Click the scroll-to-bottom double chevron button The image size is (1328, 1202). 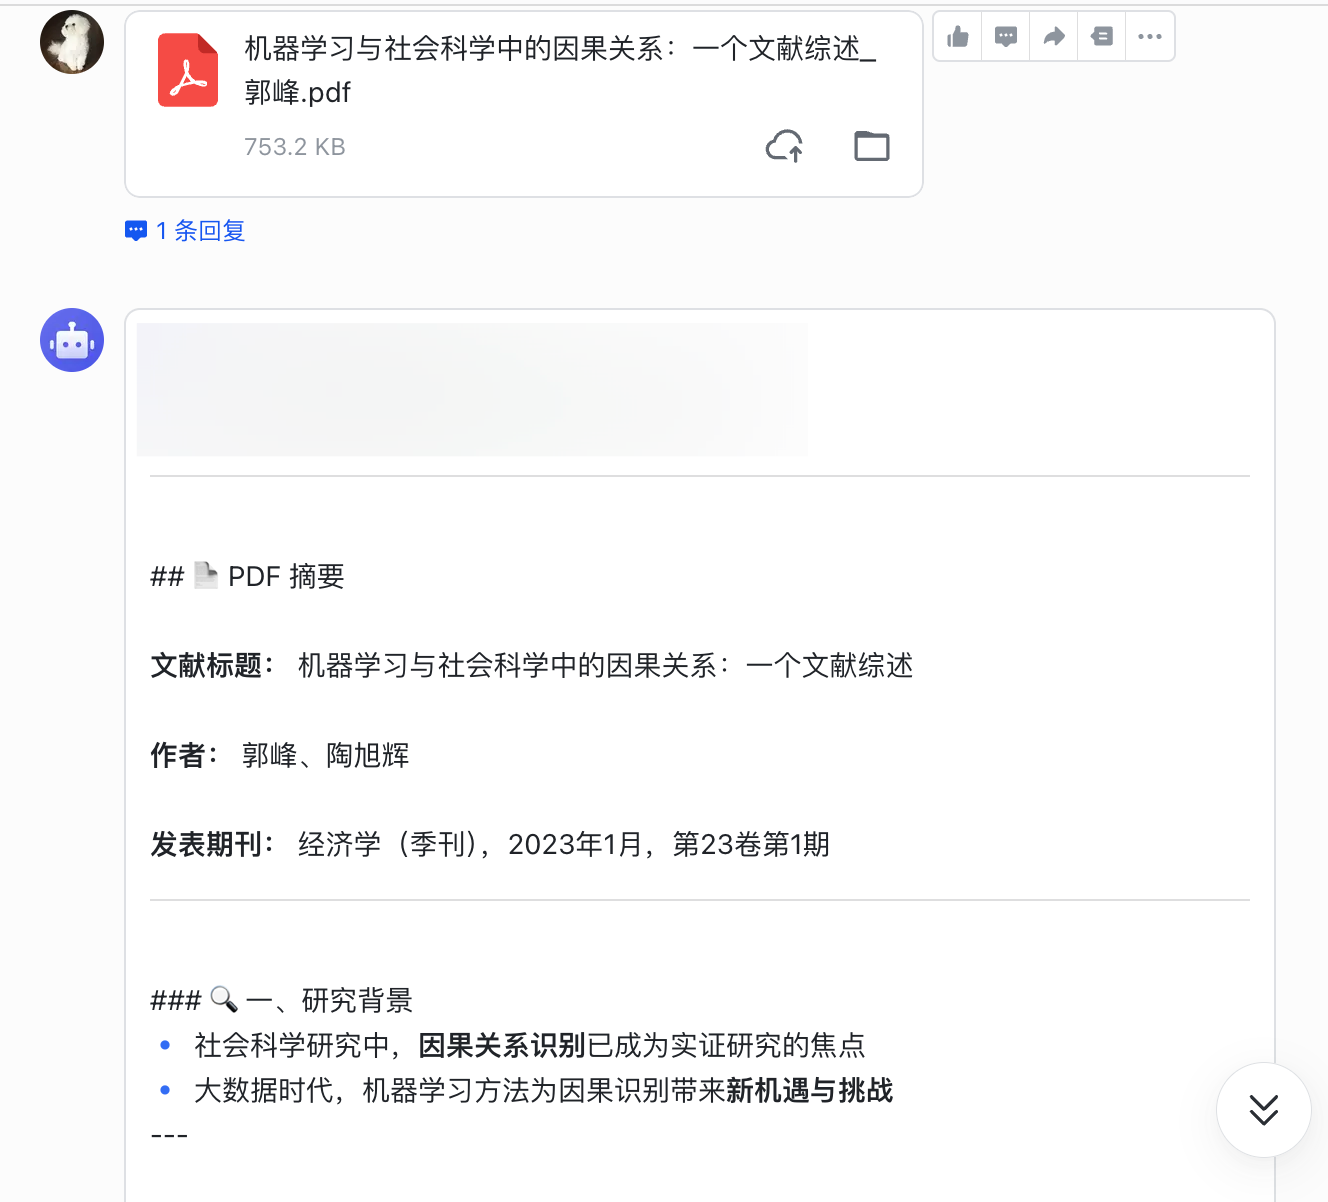(1264, 1110)
